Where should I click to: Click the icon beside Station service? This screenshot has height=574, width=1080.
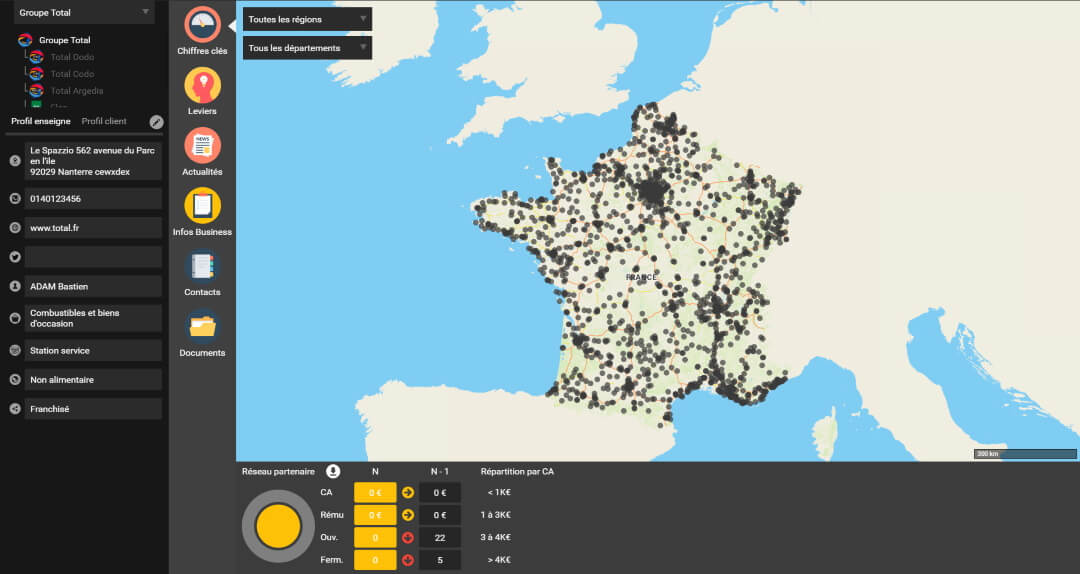(14, 350)
